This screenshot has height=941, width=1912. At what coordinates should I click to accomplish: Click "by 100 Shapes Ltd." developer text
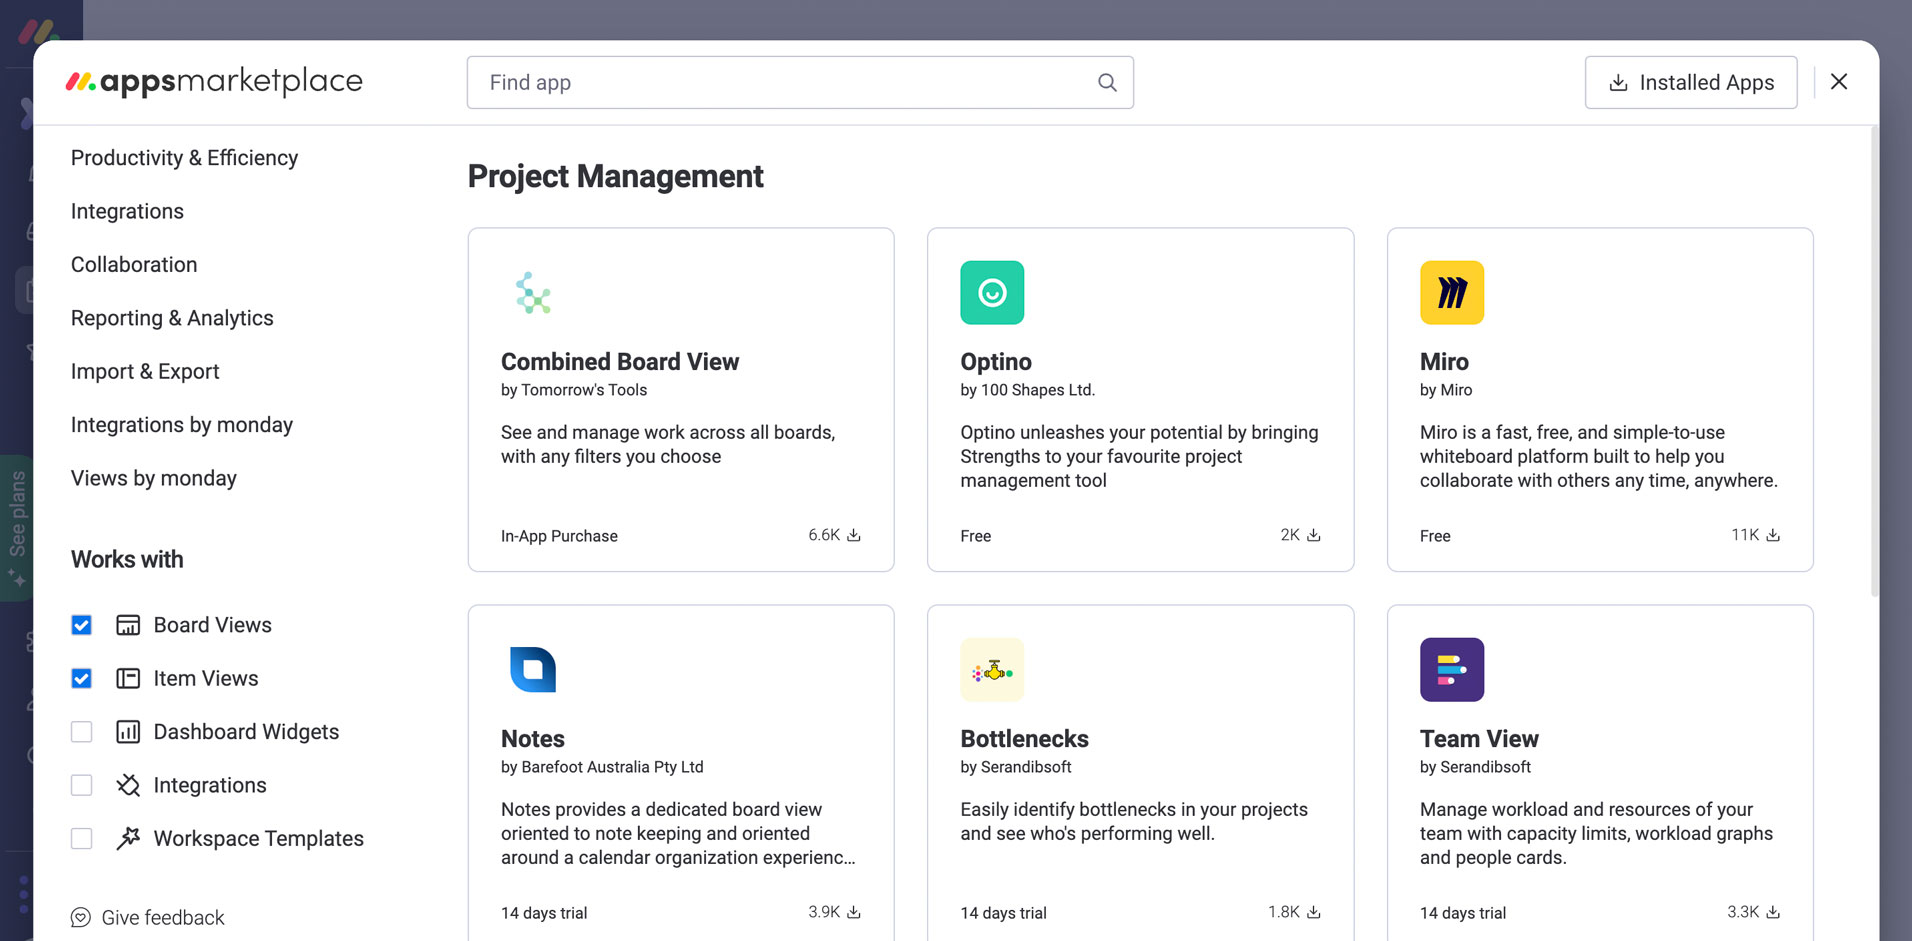1028,390
